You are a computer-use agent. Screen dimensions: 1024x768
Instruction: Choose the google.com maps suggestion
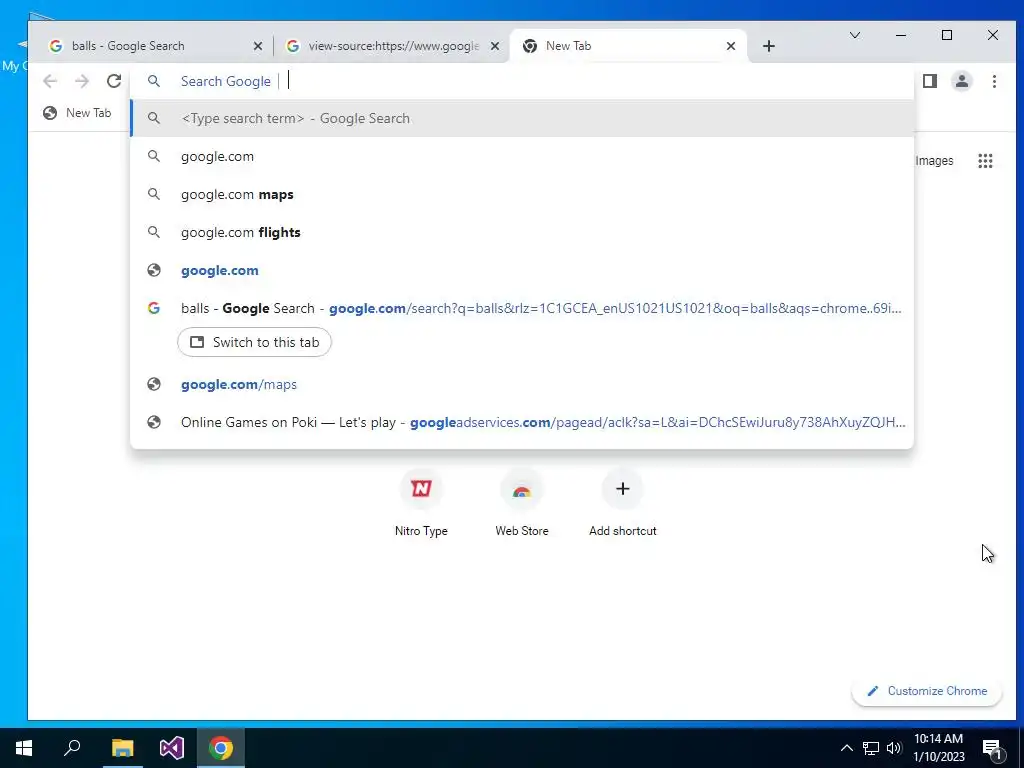point(522,194)
